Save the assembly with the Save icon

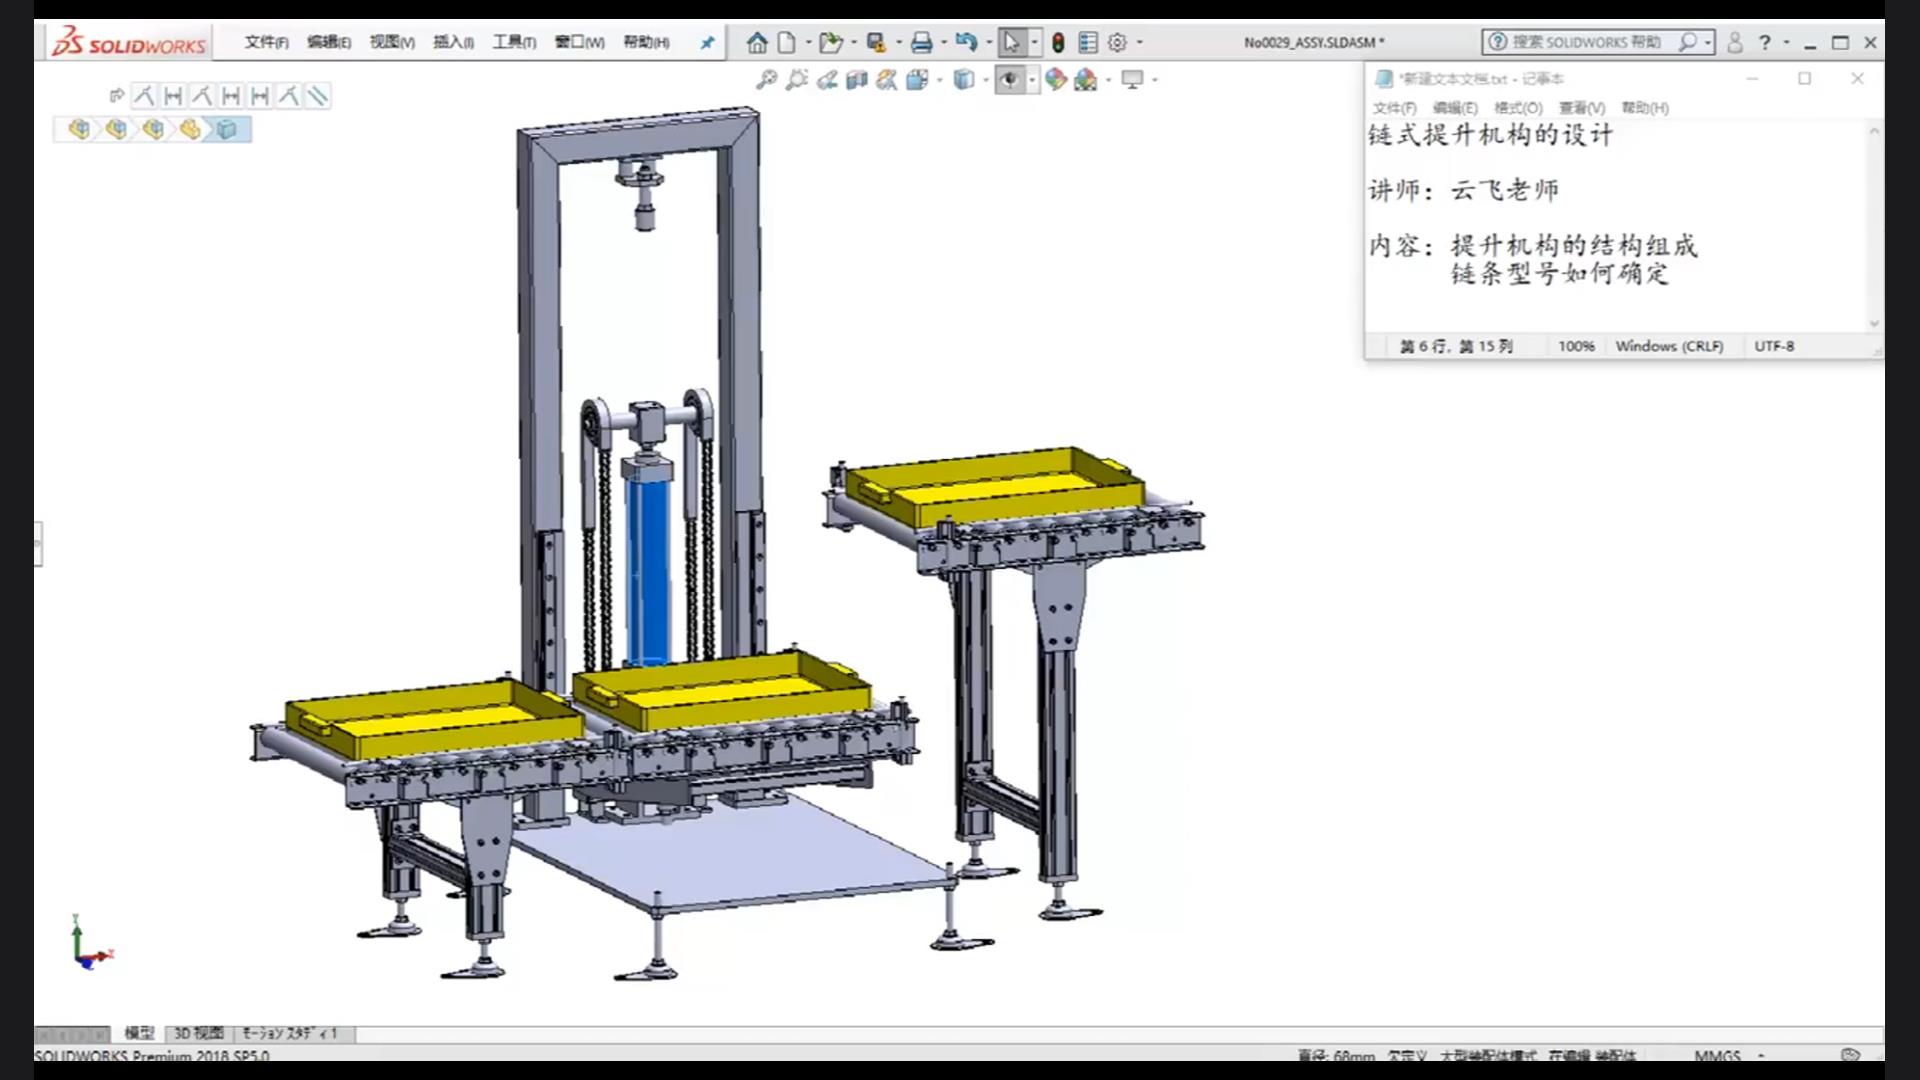click(x=876, y=42)
